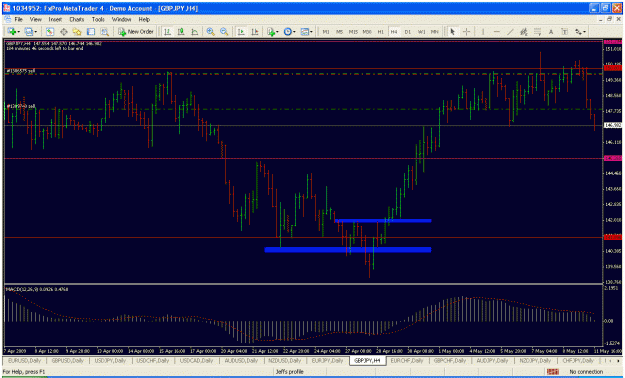Toggle the Data Window crosshair-target icon

63,32
